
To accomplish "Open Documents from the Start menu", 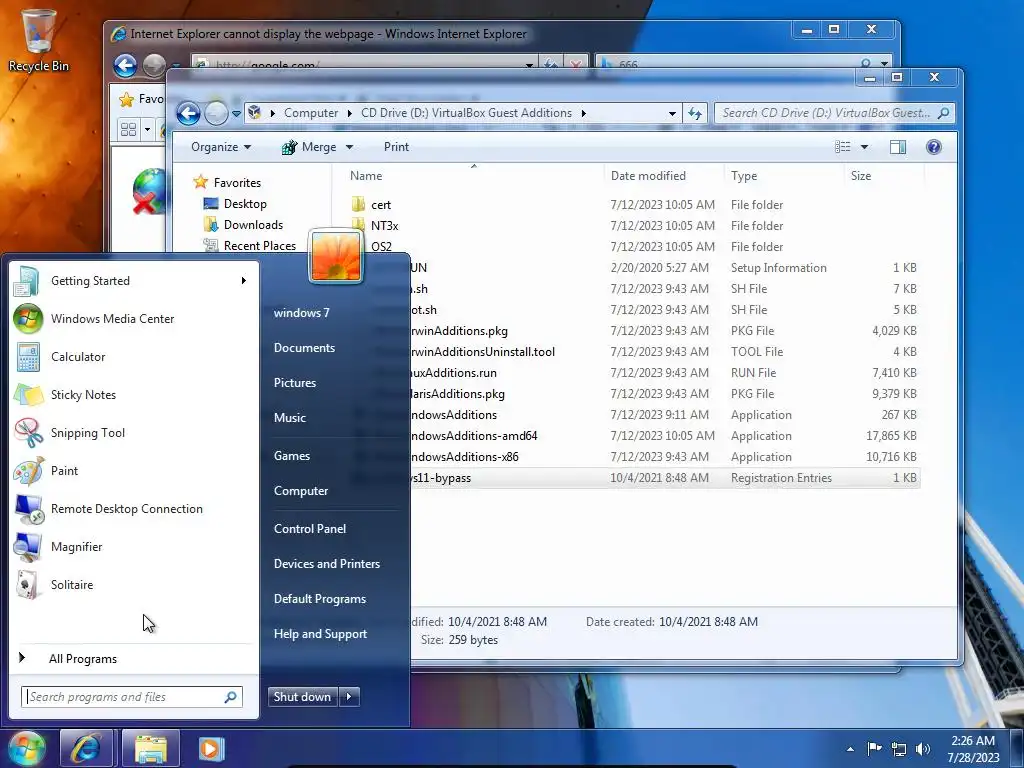I will pyautogui.click(x=304, y=348).
